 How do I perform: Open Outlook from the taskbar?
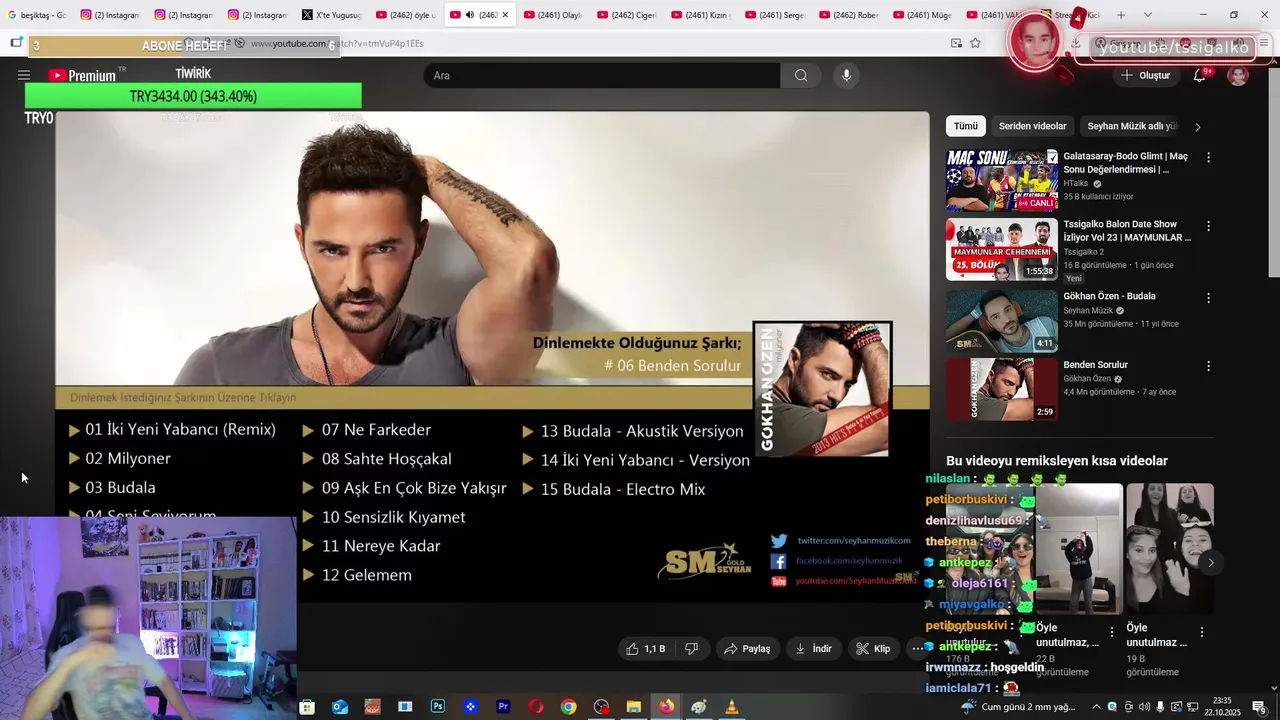point(340,707)
